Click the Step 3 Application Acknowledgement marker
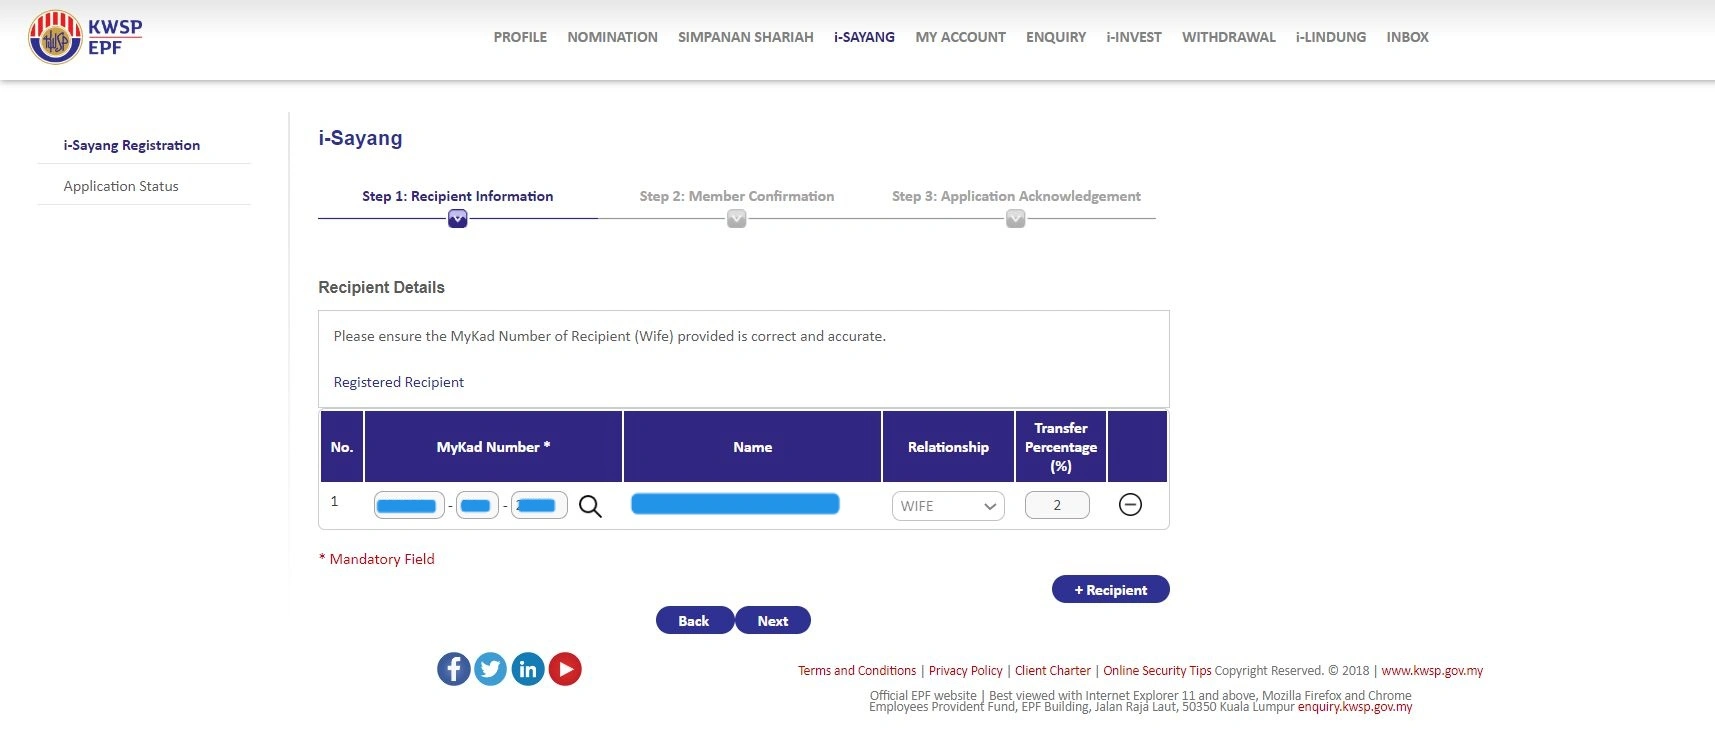This screenshot has width=1715, height=730. tap(1015, 219)
